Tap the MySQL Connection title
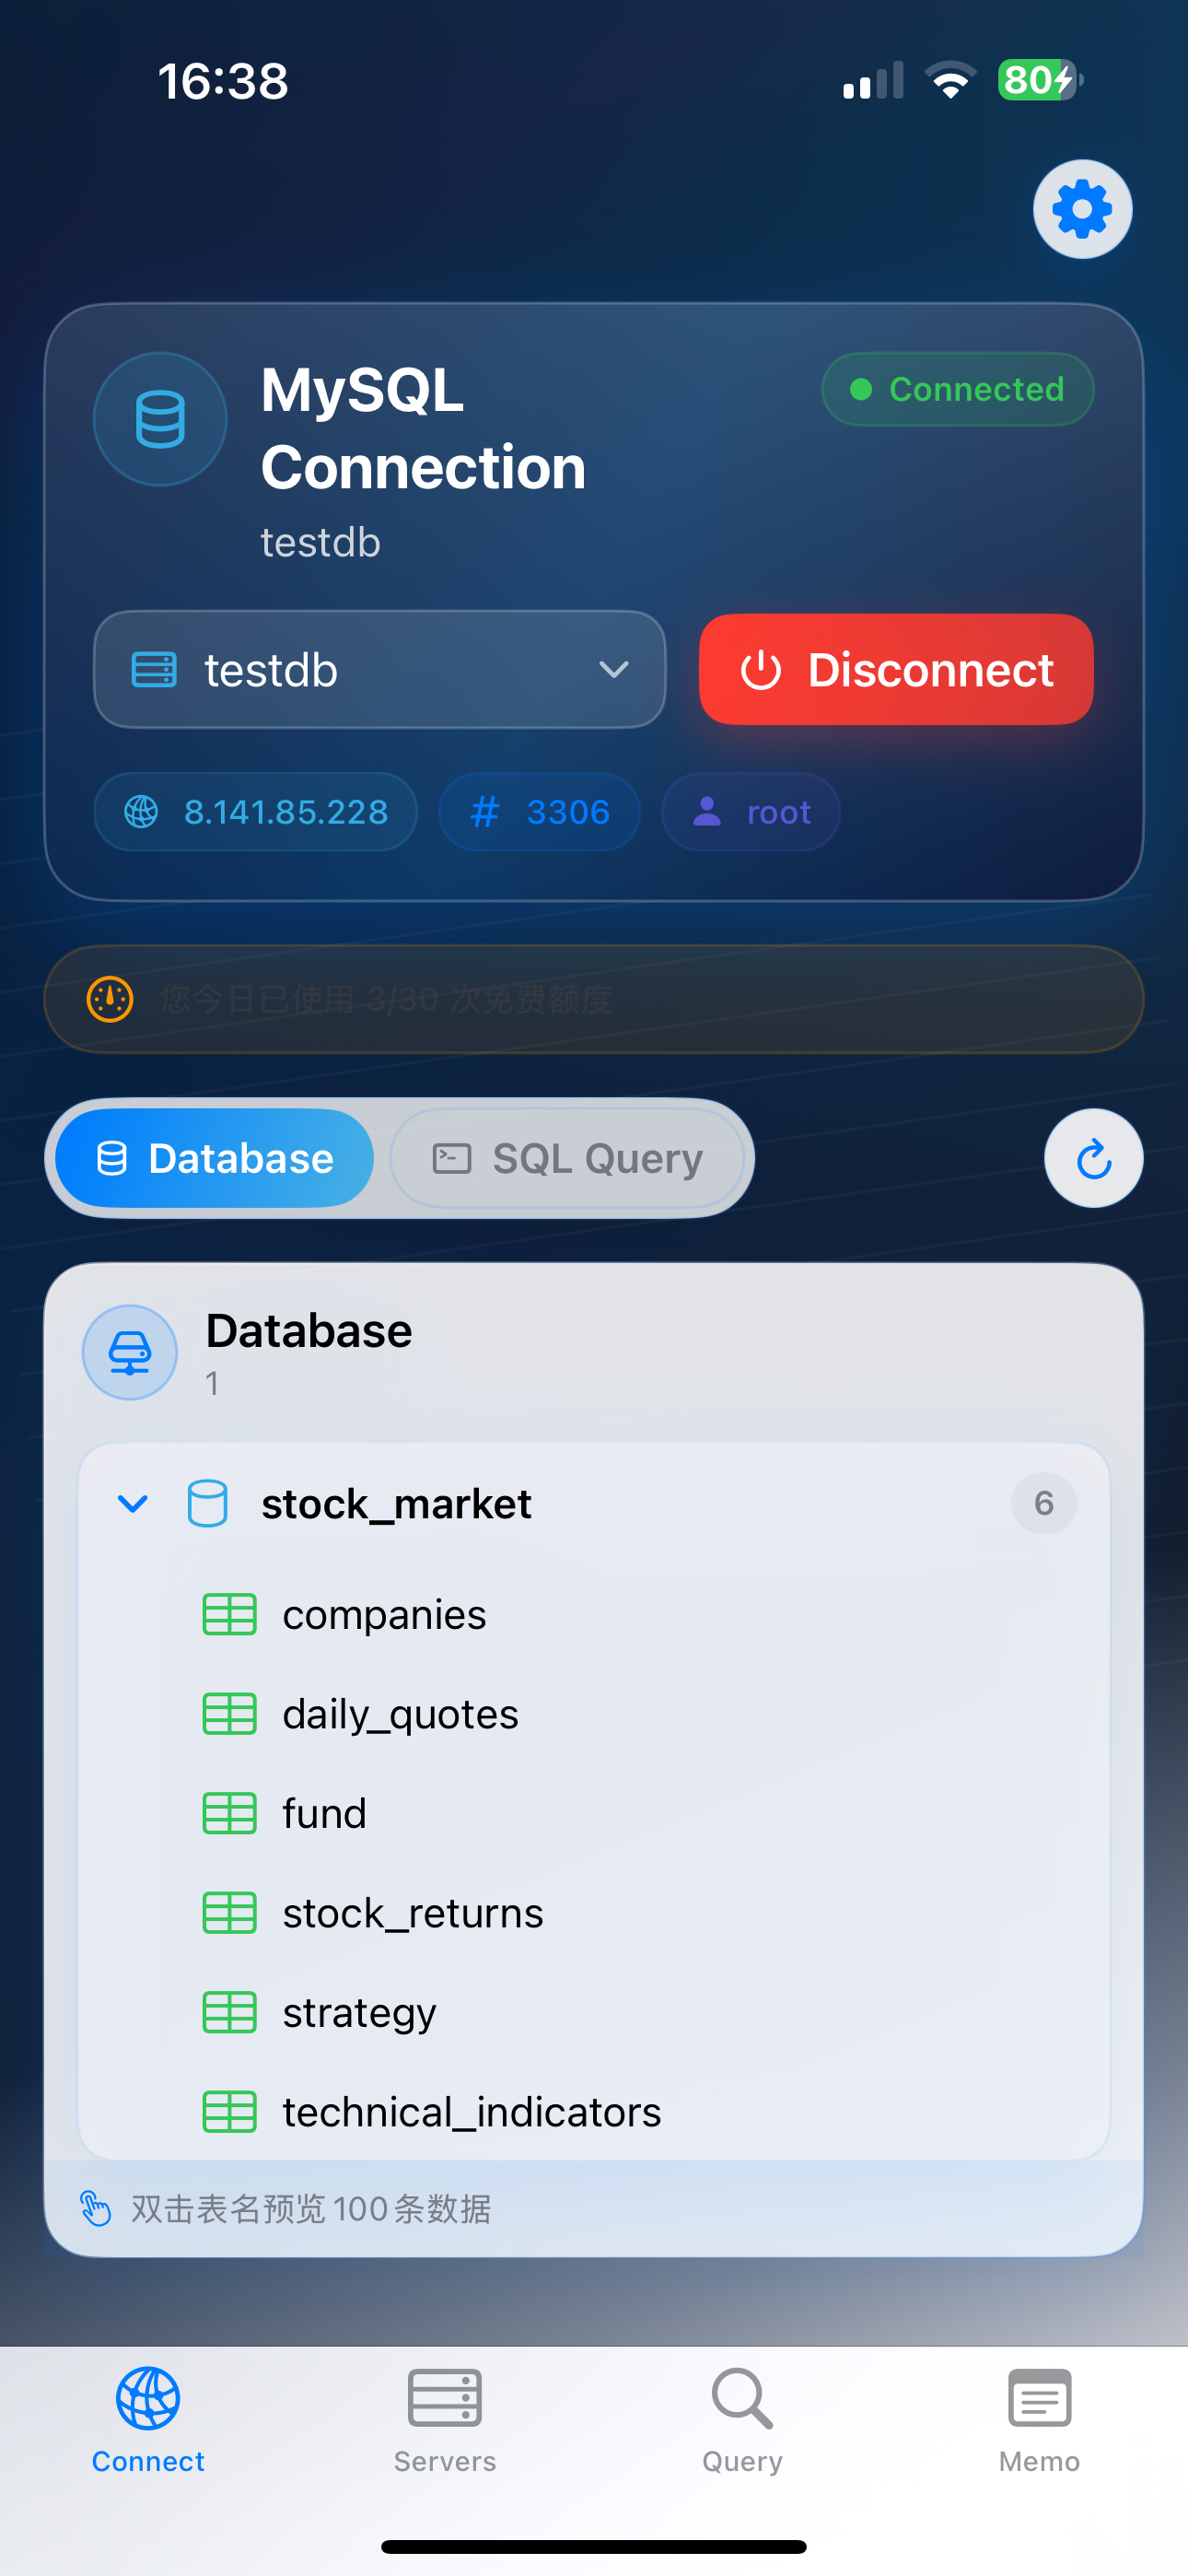The image size is (1188, 2576). point(423,428)
